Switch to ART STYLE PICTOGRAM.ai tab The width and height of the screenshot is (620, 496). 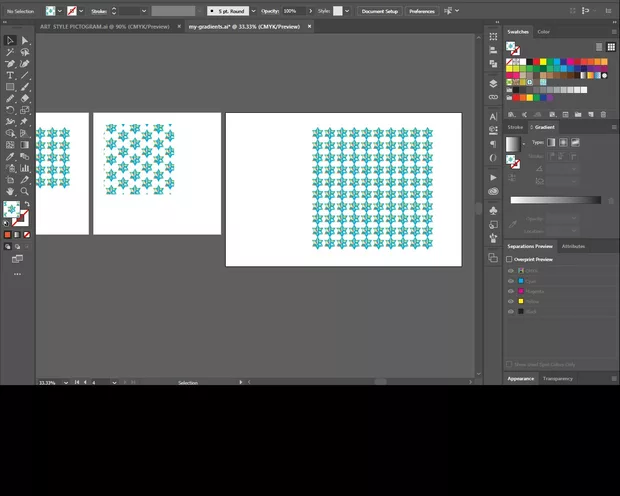pos(103,27)
